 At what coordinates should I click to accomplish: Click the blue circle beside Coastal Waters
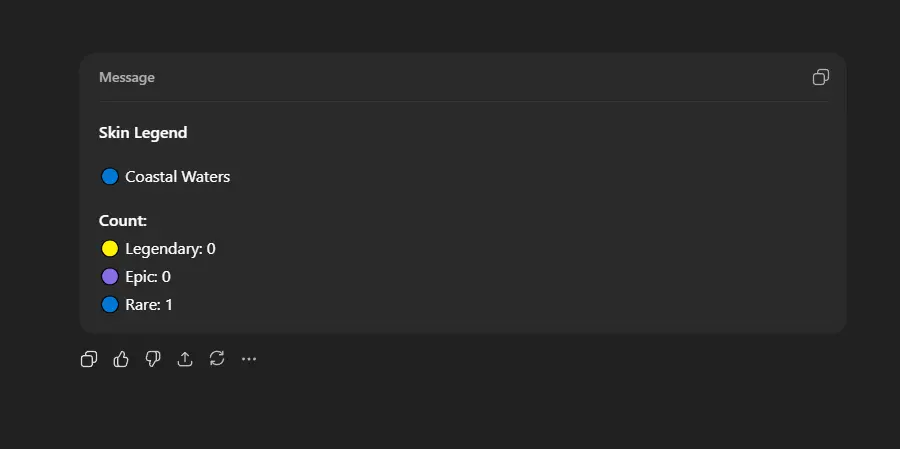pyautogui.click(x=110, y=177)
